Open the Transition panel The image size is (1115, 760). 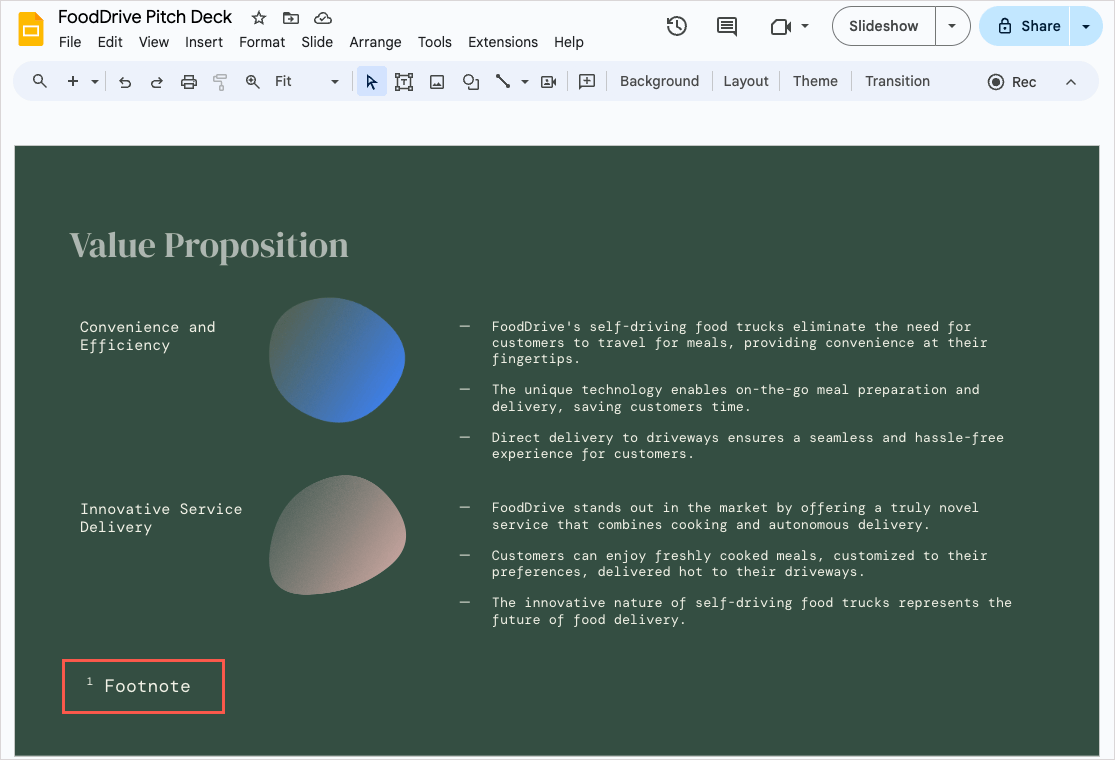click(x=897, y=81)
